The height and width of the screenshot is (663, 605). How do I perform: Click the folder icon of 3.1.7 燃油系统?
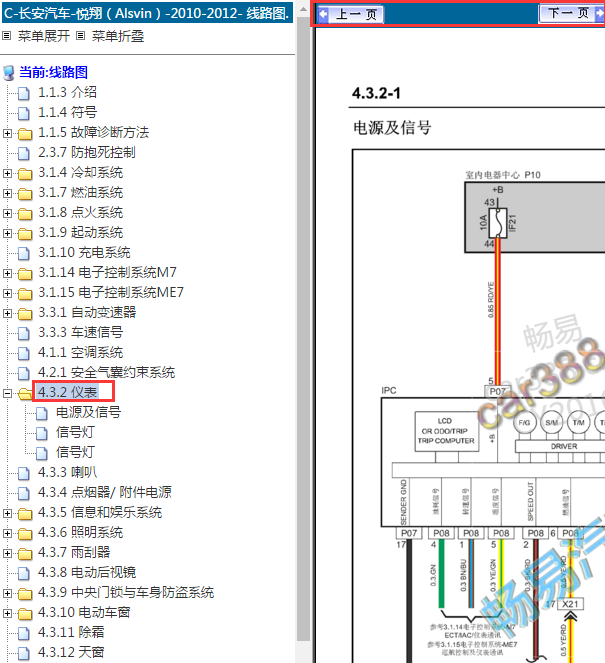point(25,194)
